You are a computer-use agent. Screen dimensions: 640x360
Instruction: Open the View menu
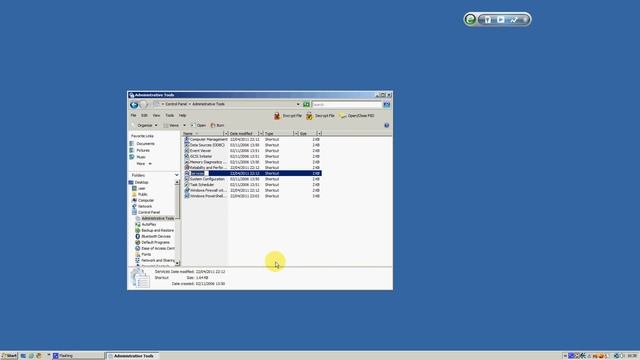point(156,116)
